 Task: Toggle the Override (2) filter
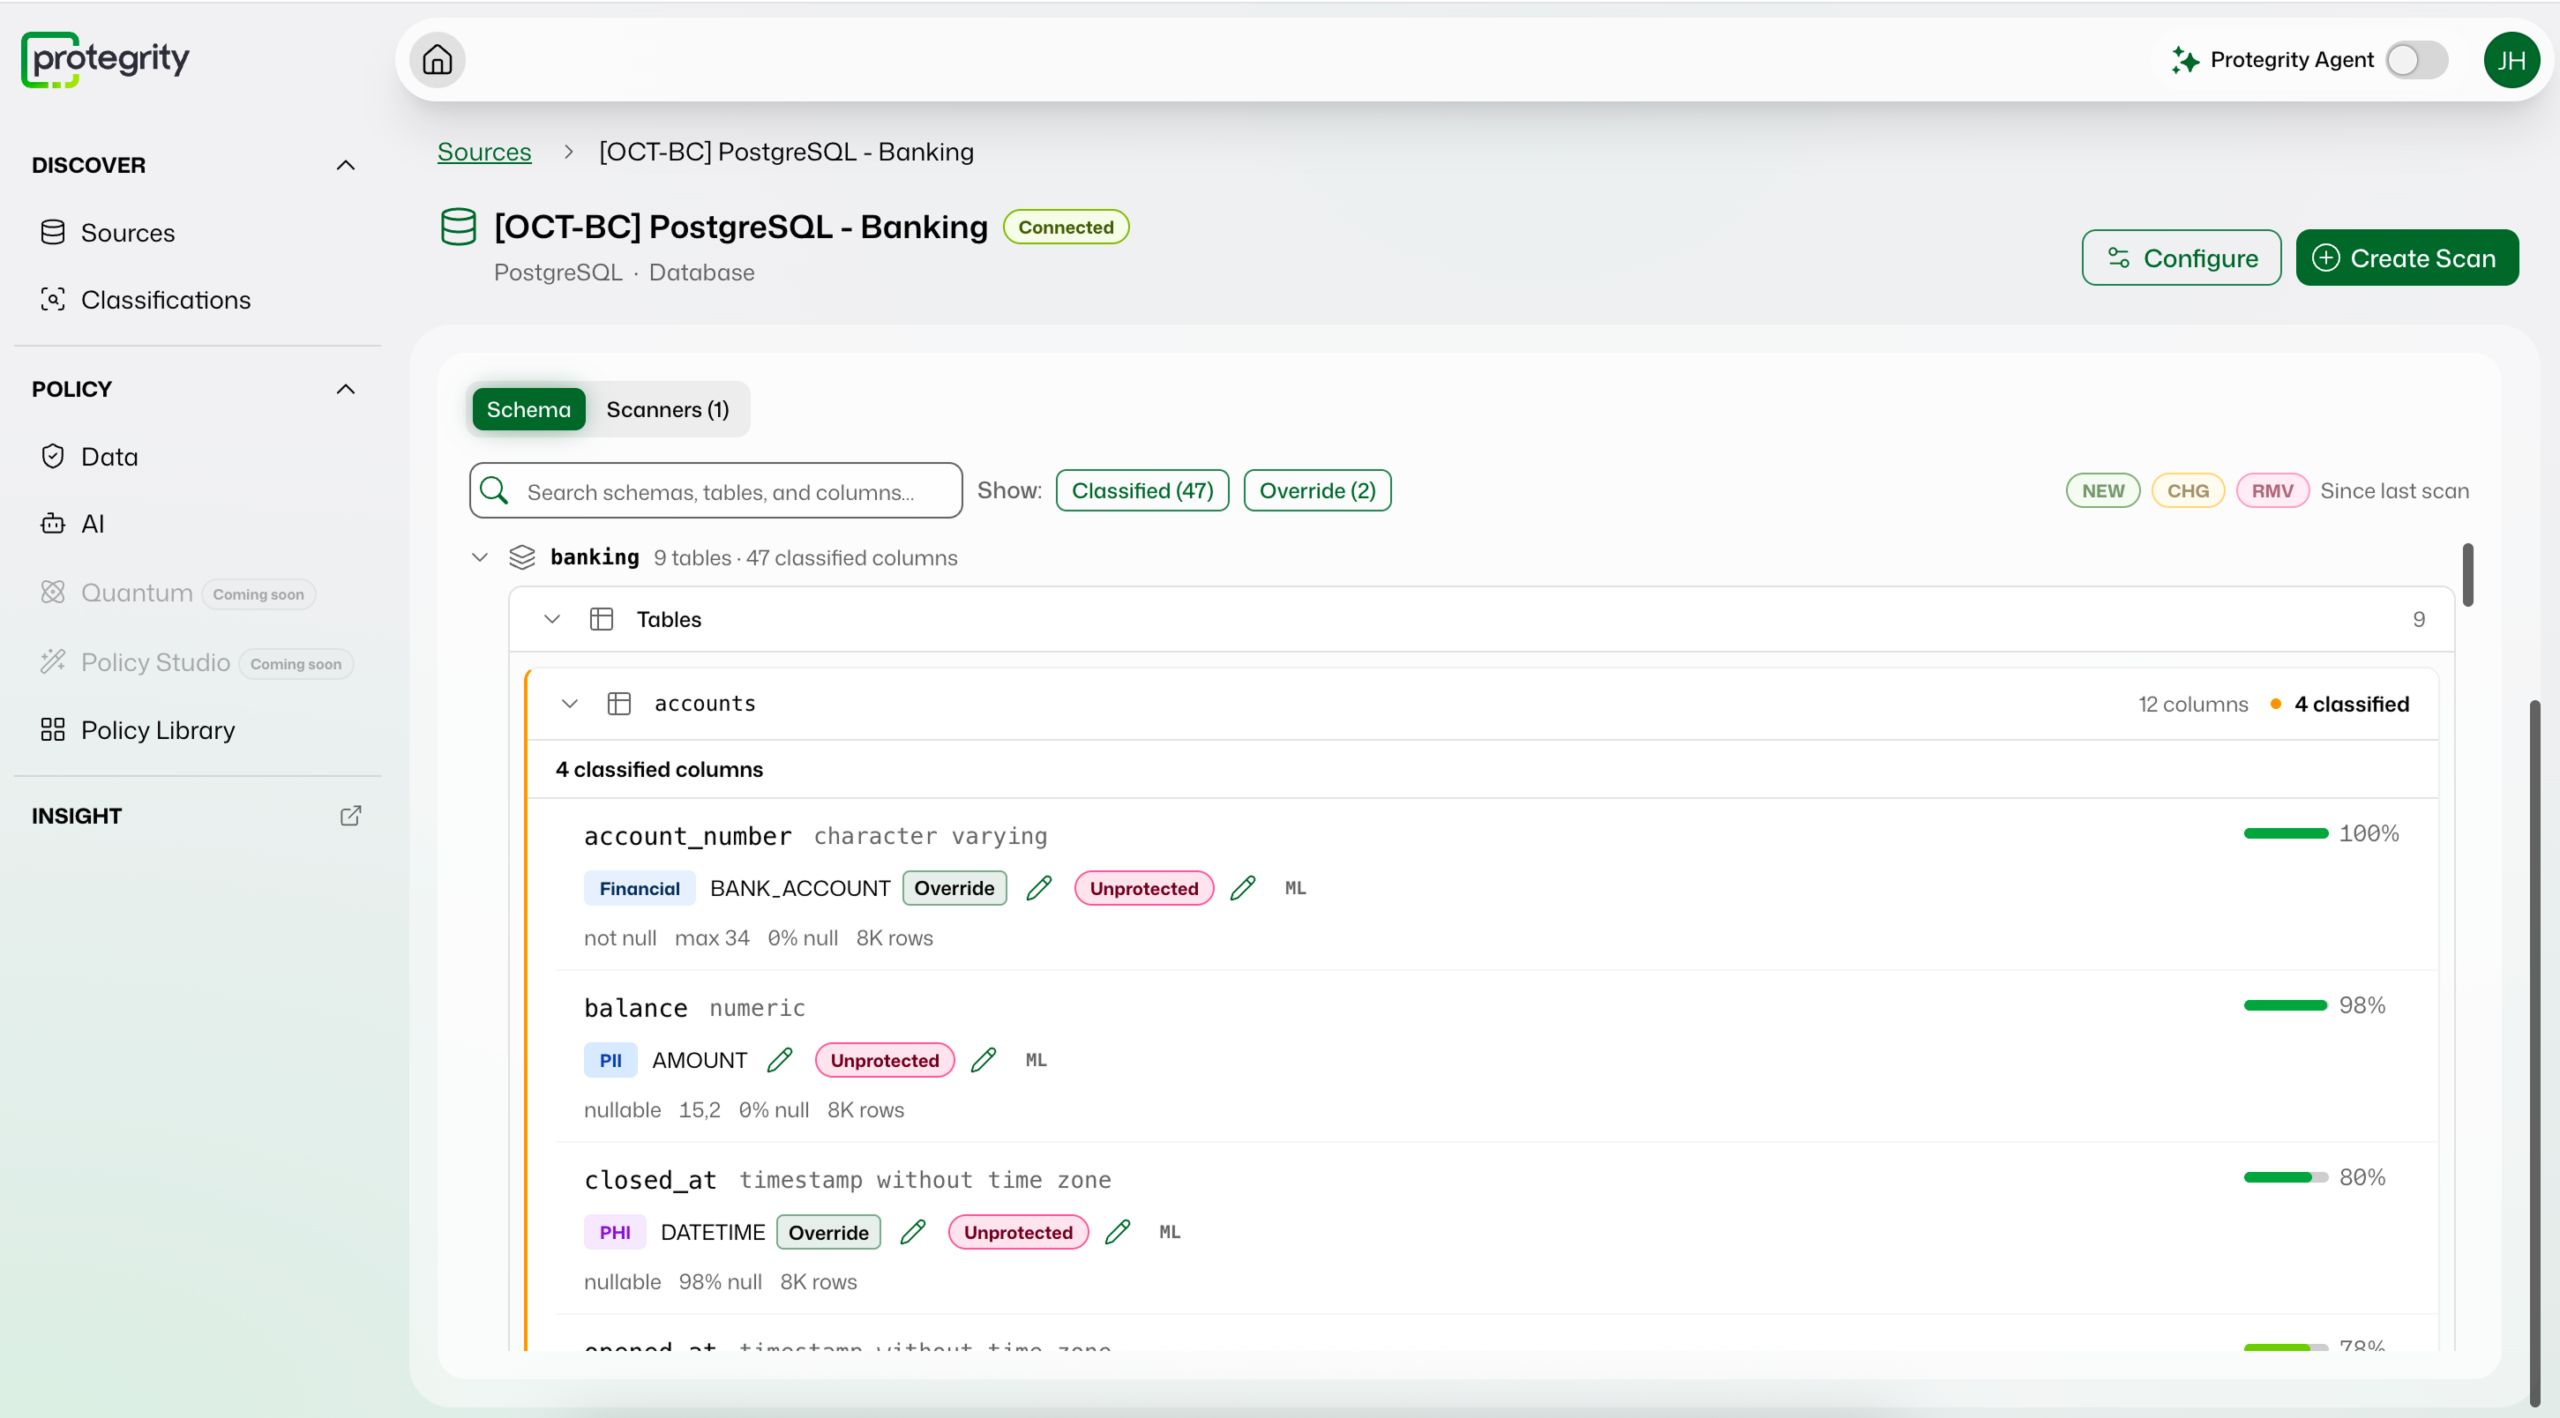[x=1317, y=491]
